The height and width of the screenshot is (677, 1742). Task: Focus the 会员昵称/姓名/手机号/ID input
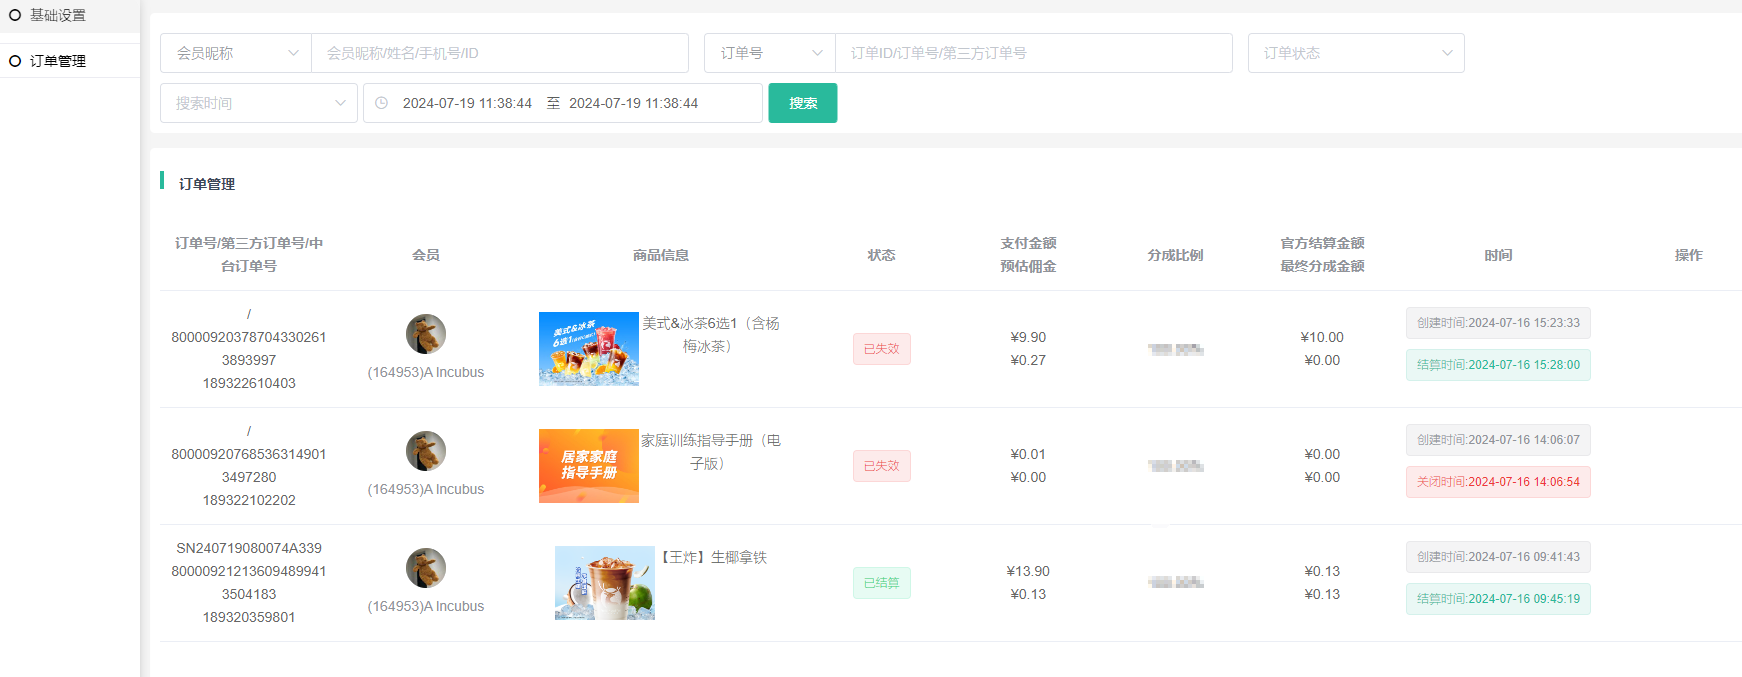click(x=500, y=53)
